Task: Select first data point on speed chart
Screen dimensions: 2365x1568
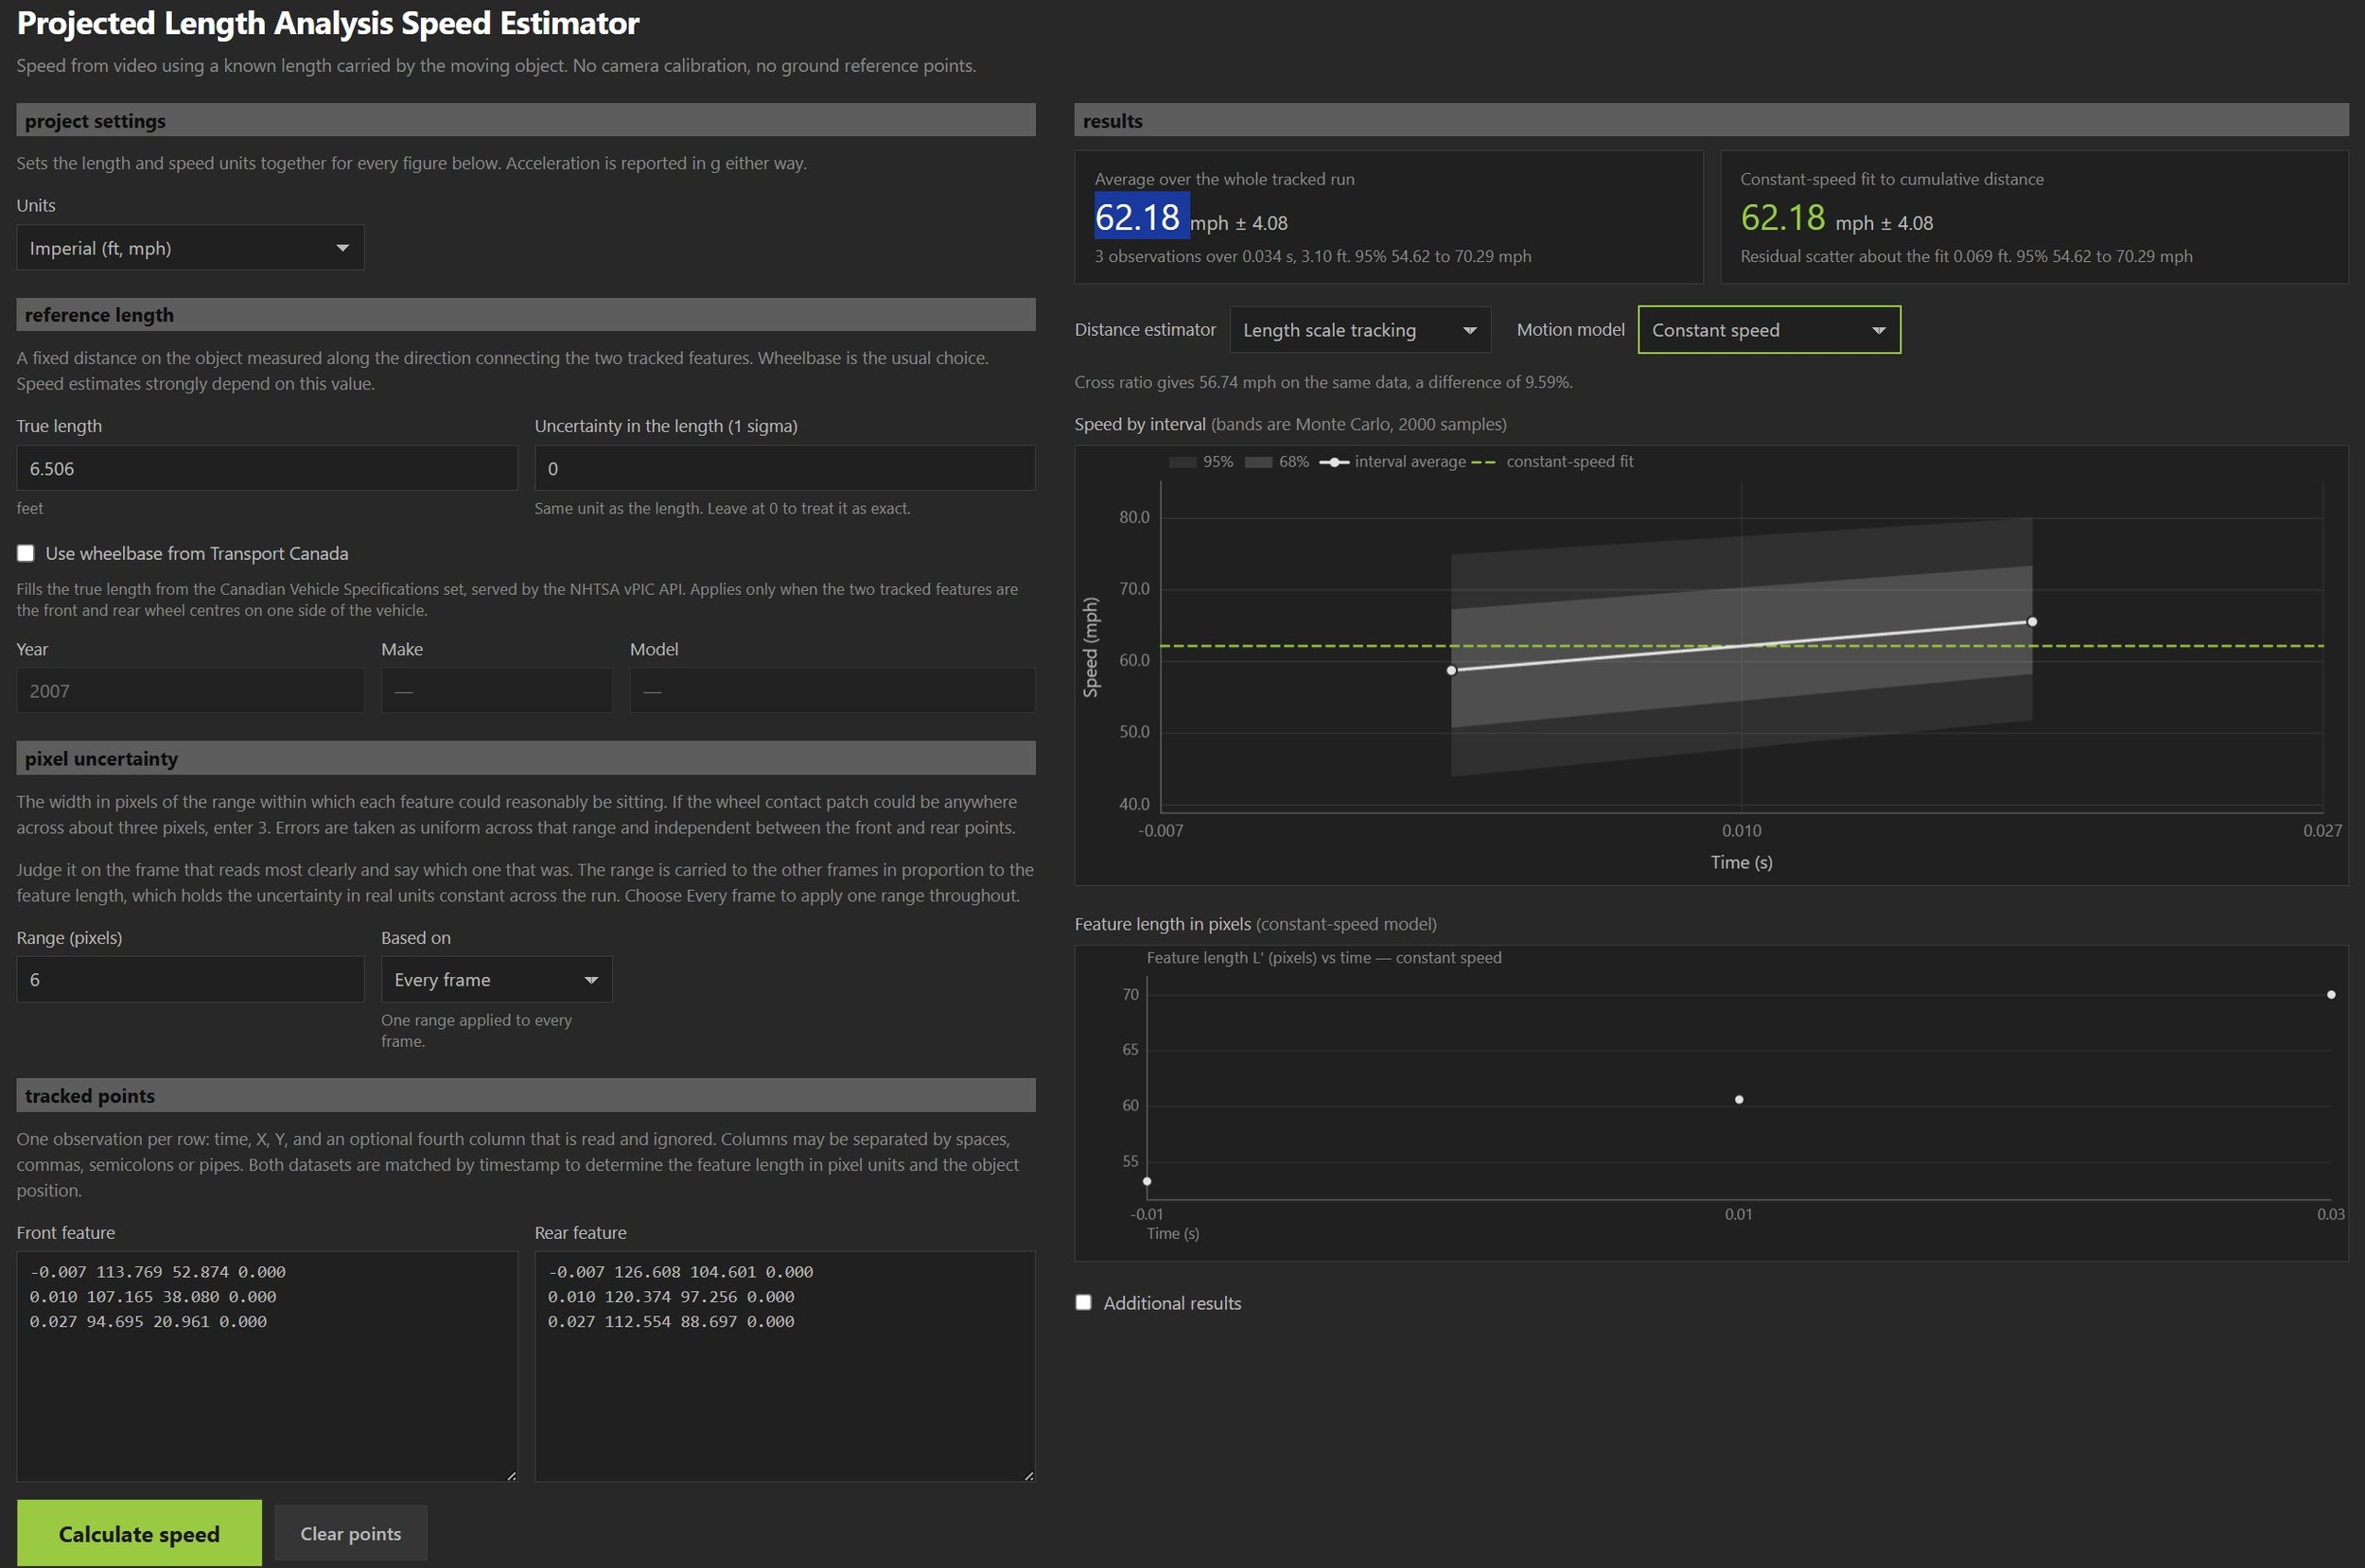Action: click(x=1451, y=670)
